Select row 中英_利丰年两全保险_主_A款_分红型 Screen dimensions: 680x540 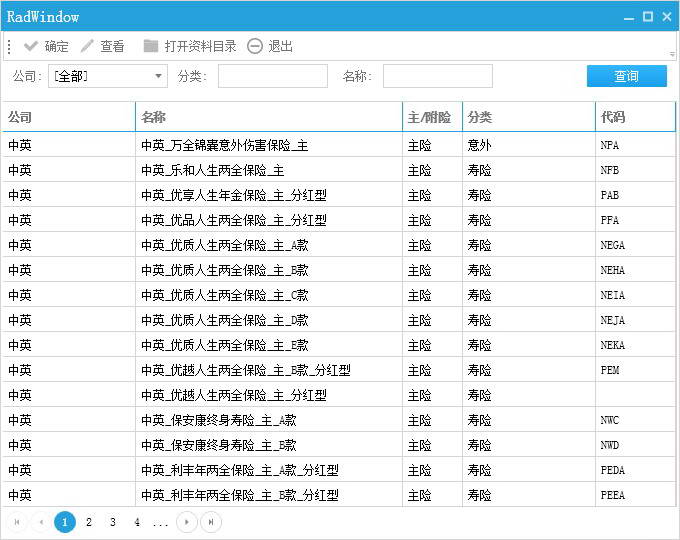click(x=339, y=470)
